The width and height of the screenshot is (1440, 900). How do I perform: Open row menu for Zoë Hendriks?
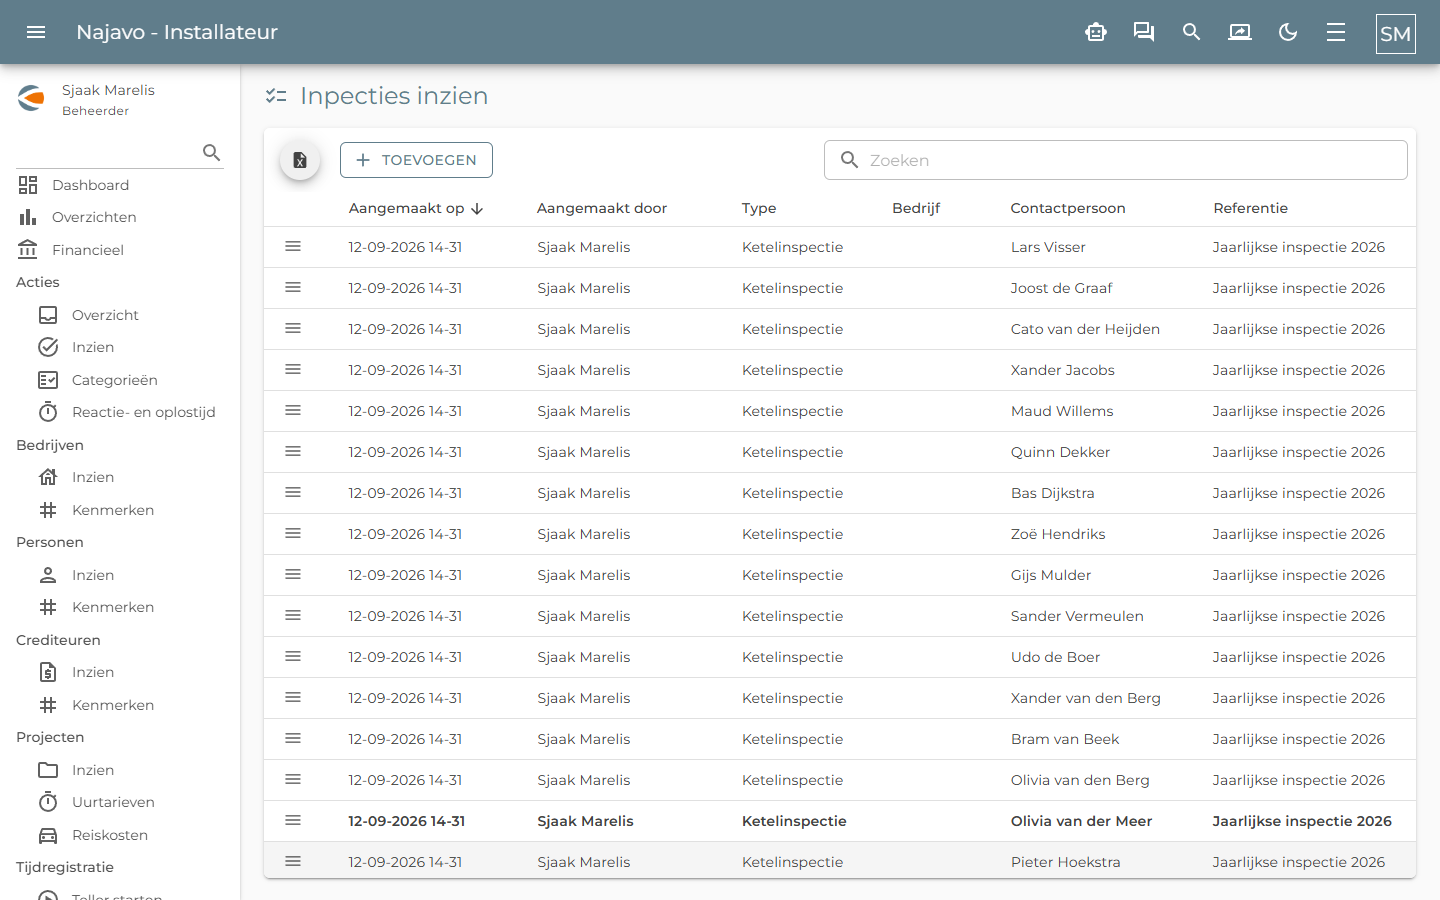pos(293,533)
